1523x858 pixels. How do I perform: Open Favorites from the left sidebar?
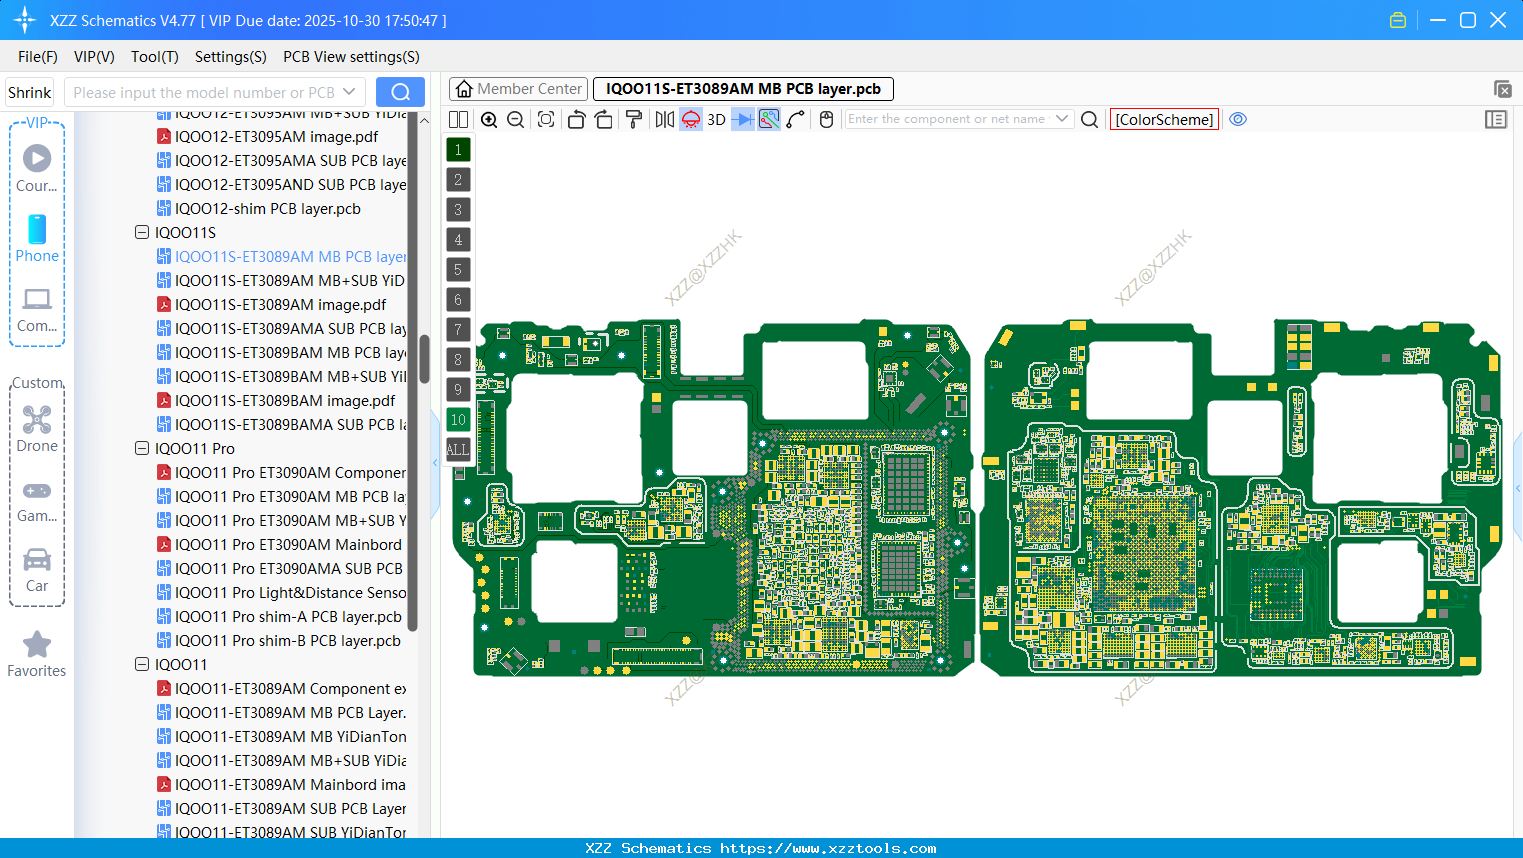(37, 655)
